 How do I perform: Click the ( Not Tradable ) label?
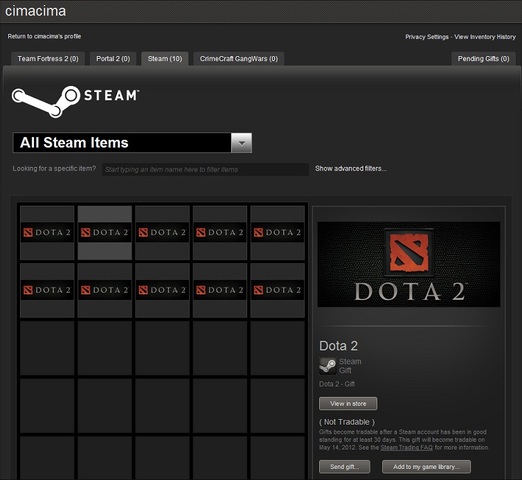click(x=347, y=422)
